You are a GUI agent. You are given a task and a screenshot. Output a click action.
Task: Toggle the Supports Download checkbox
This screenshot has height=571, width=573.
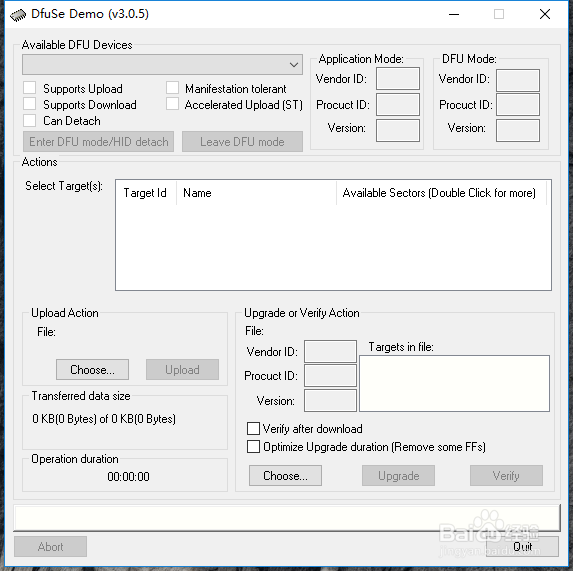click(30, 104)
